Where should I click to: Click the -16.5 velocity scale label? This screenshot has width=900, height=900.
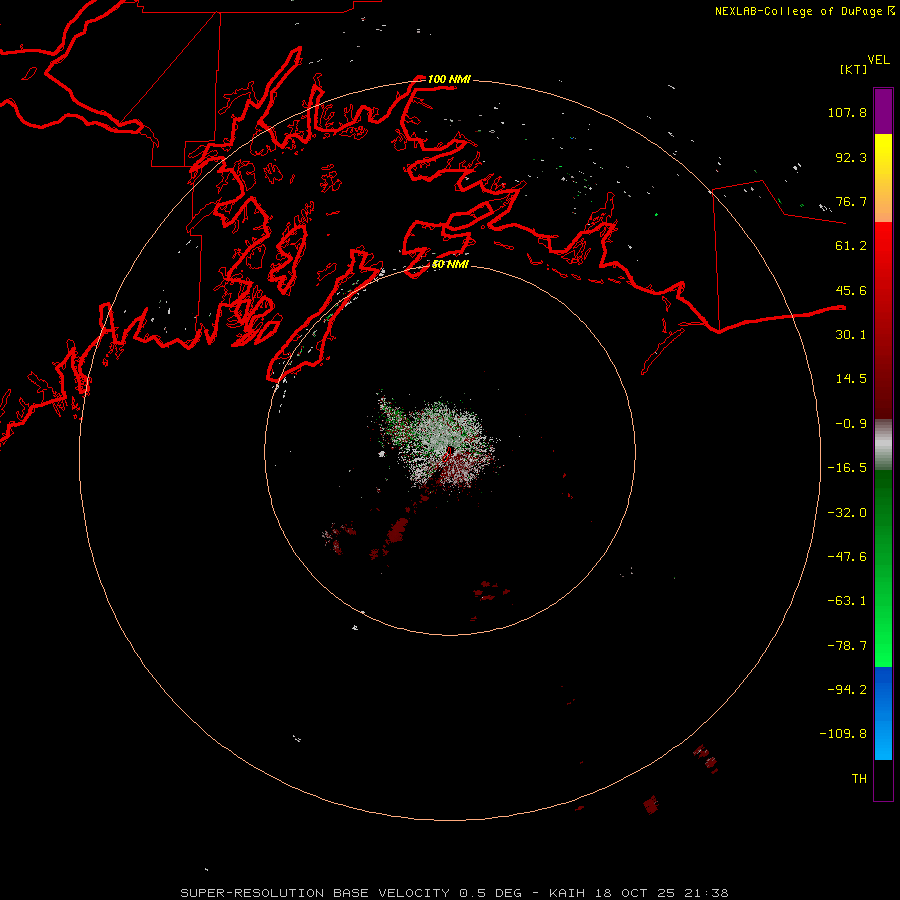[x=847, y=468]
